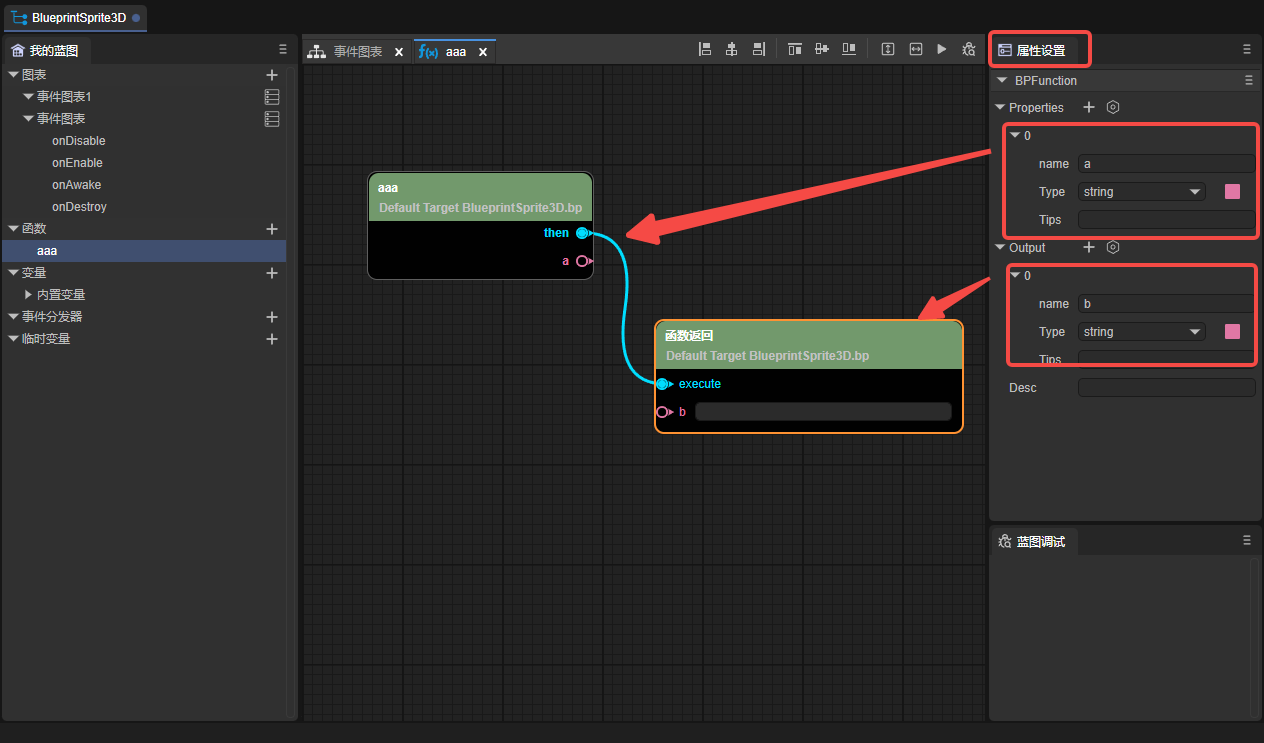Click the plus icon next to Properties

click(1090, 107)
